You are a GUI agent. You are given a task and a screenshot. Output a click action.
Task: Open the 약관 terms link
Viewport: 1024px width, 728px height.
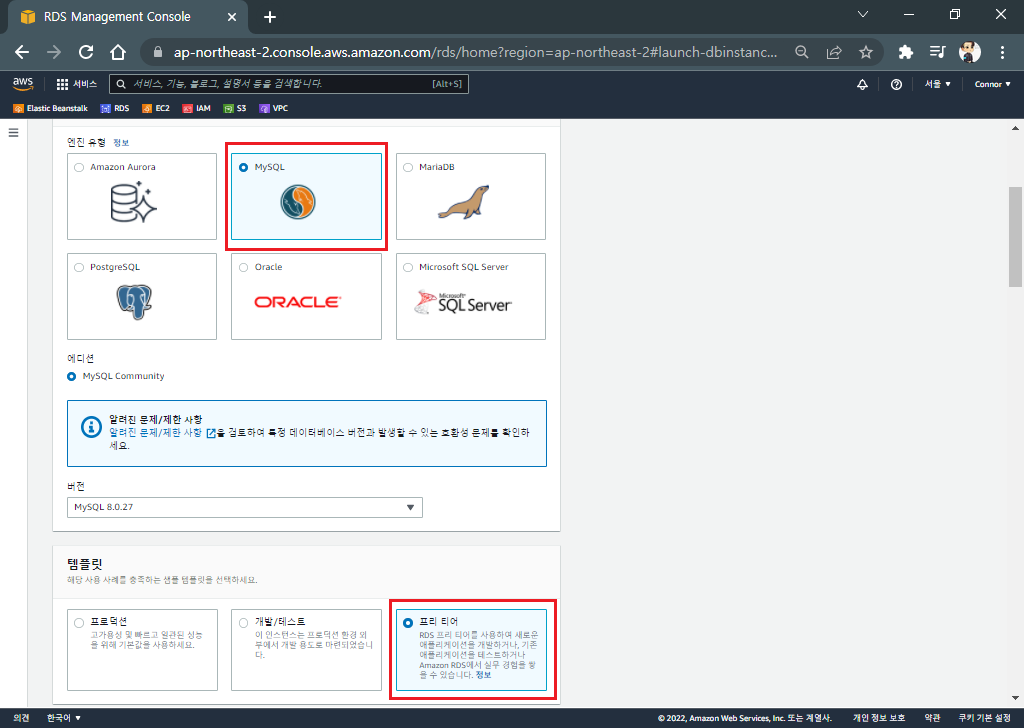(x=933, y=718)
